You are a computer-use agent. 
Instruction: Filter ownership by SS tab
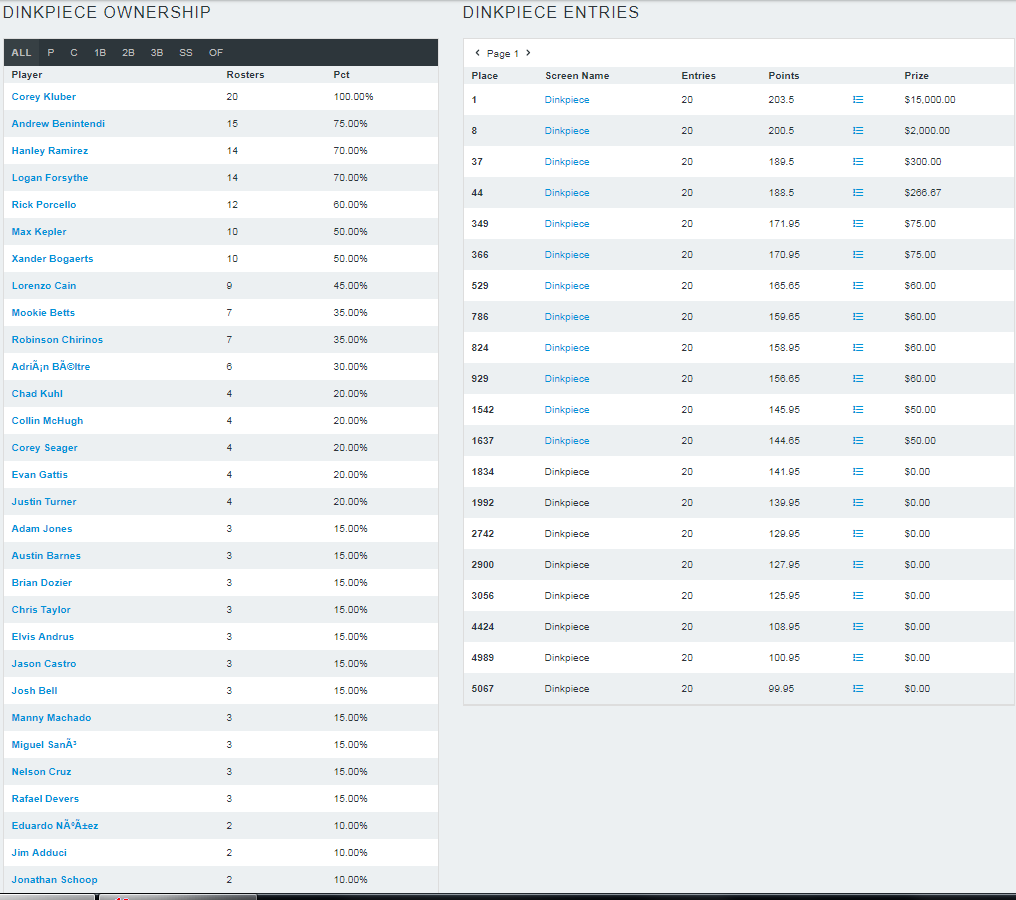coord(186,52)
